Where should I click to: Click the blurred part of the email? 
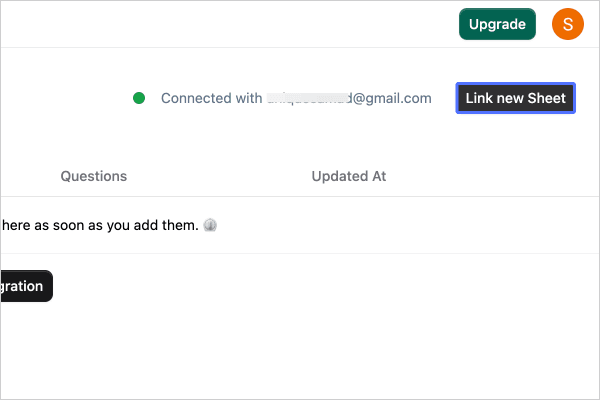pos(309,98)
